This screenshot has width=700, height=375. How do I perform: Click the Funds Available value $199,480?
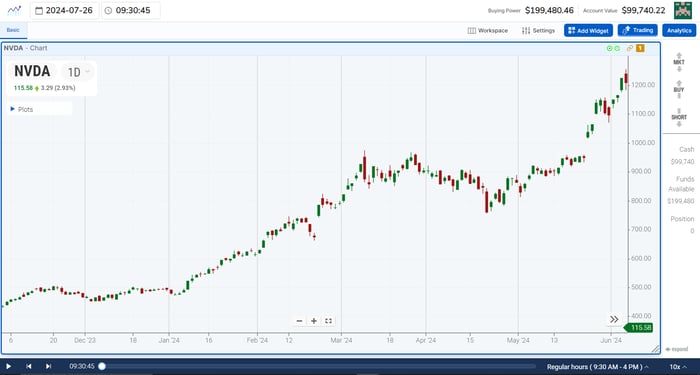(680, 201)
